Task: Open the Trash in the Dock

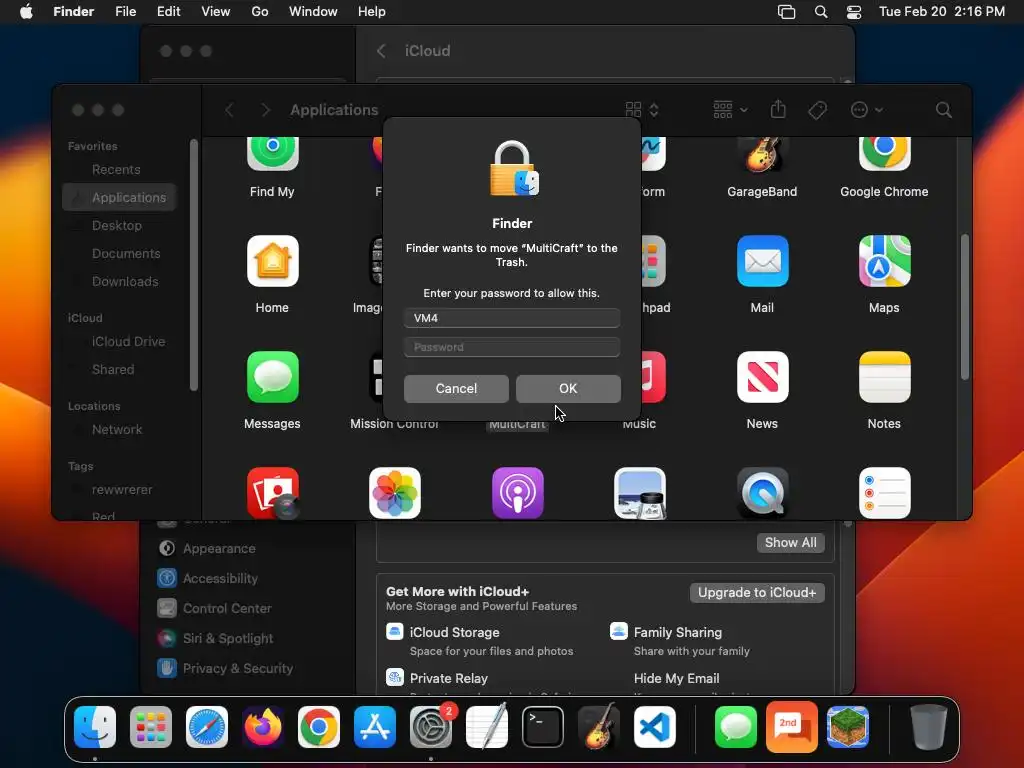Action: [x=929, y=727]
